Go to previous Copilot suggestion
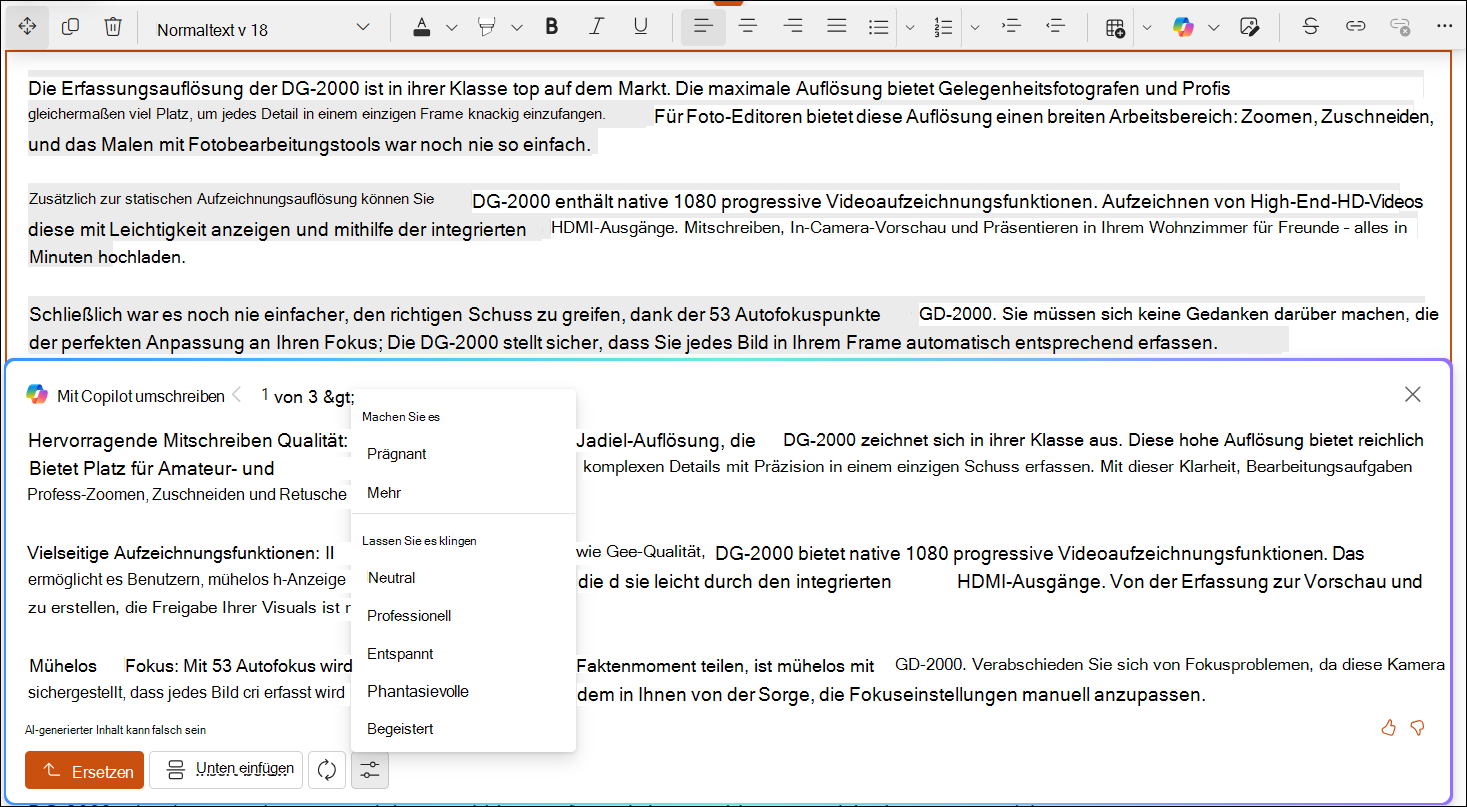 (237, 395)
